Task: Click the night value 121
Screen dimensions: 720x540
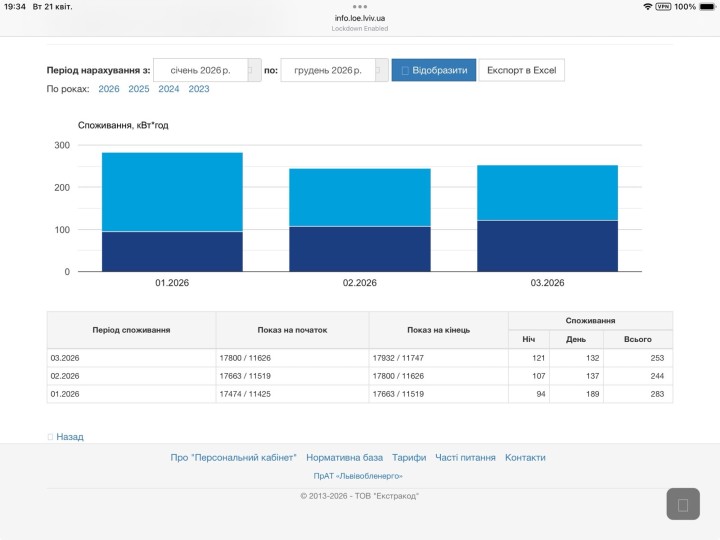Action: tap(539, 358)
